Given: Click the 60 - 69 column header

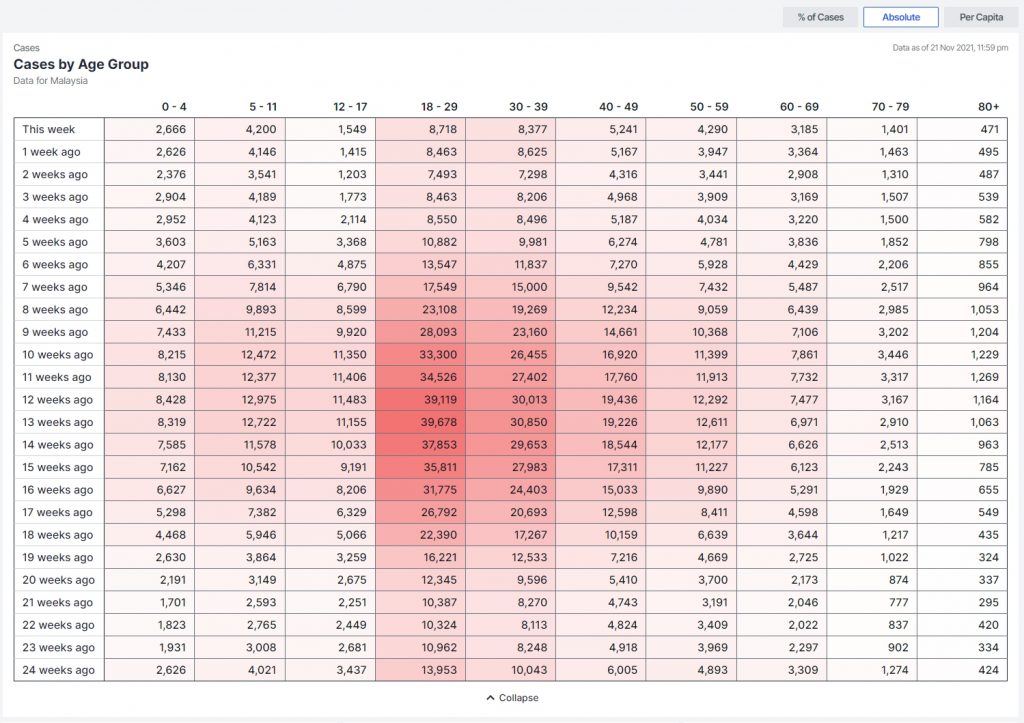Looking at the screenshot, I should tap(799, 107).
